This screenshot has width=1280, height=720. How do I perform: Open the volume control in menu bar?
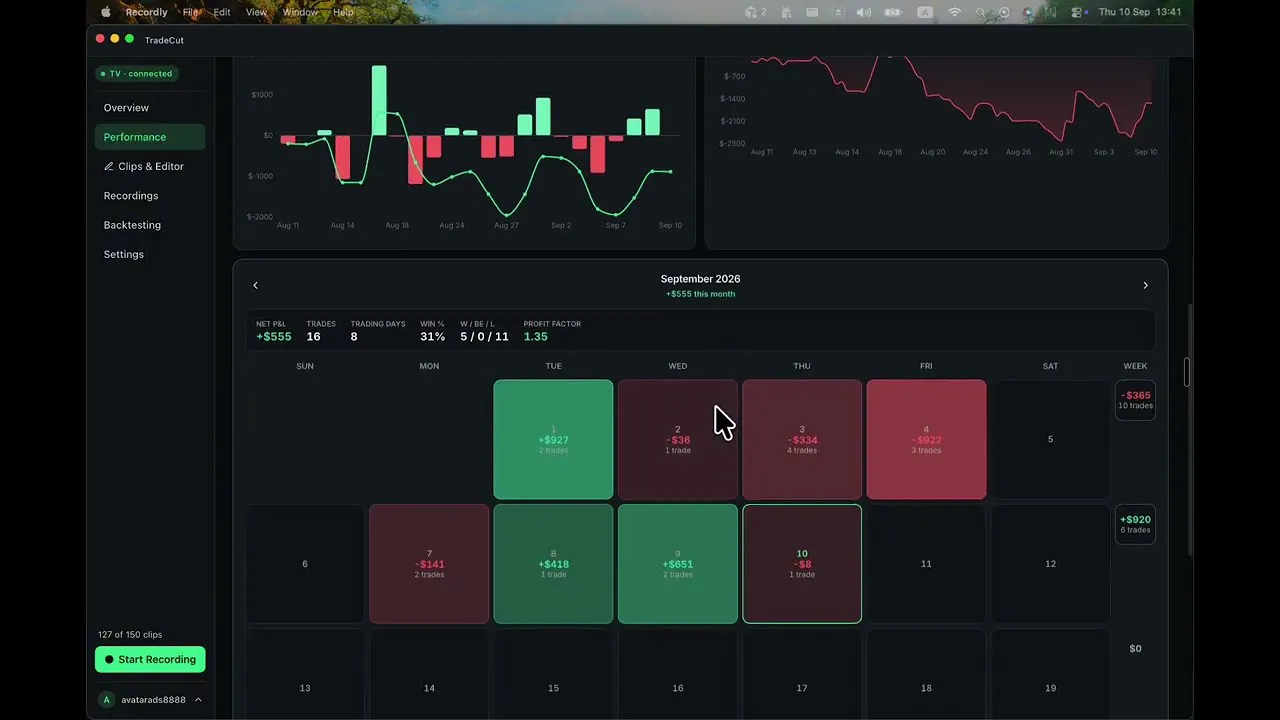(x=864, y=12)
